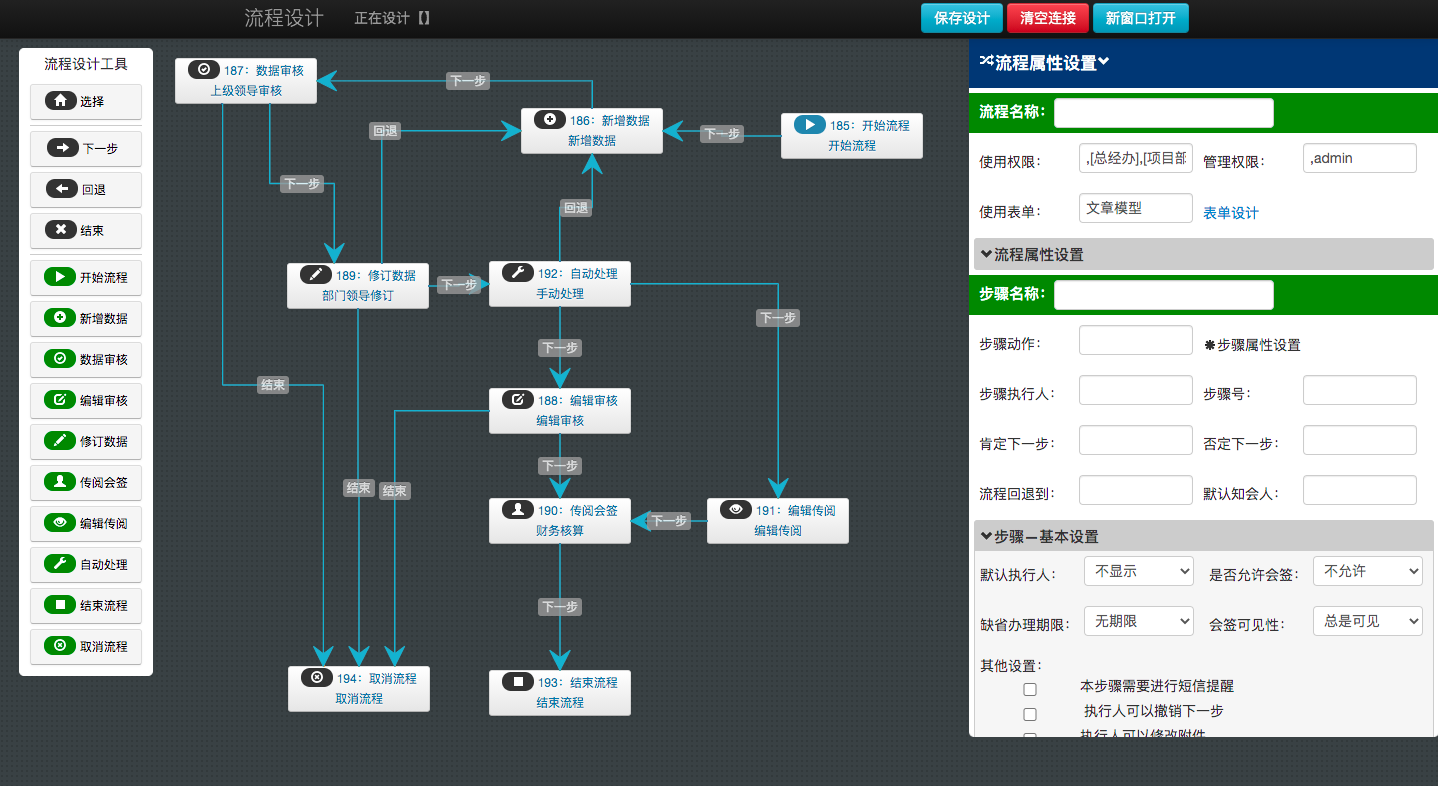The height and width of the screenshot is (786, 1438).
Task: Open the 是否允许会签 dropdown
Action: pos(1367,571)
